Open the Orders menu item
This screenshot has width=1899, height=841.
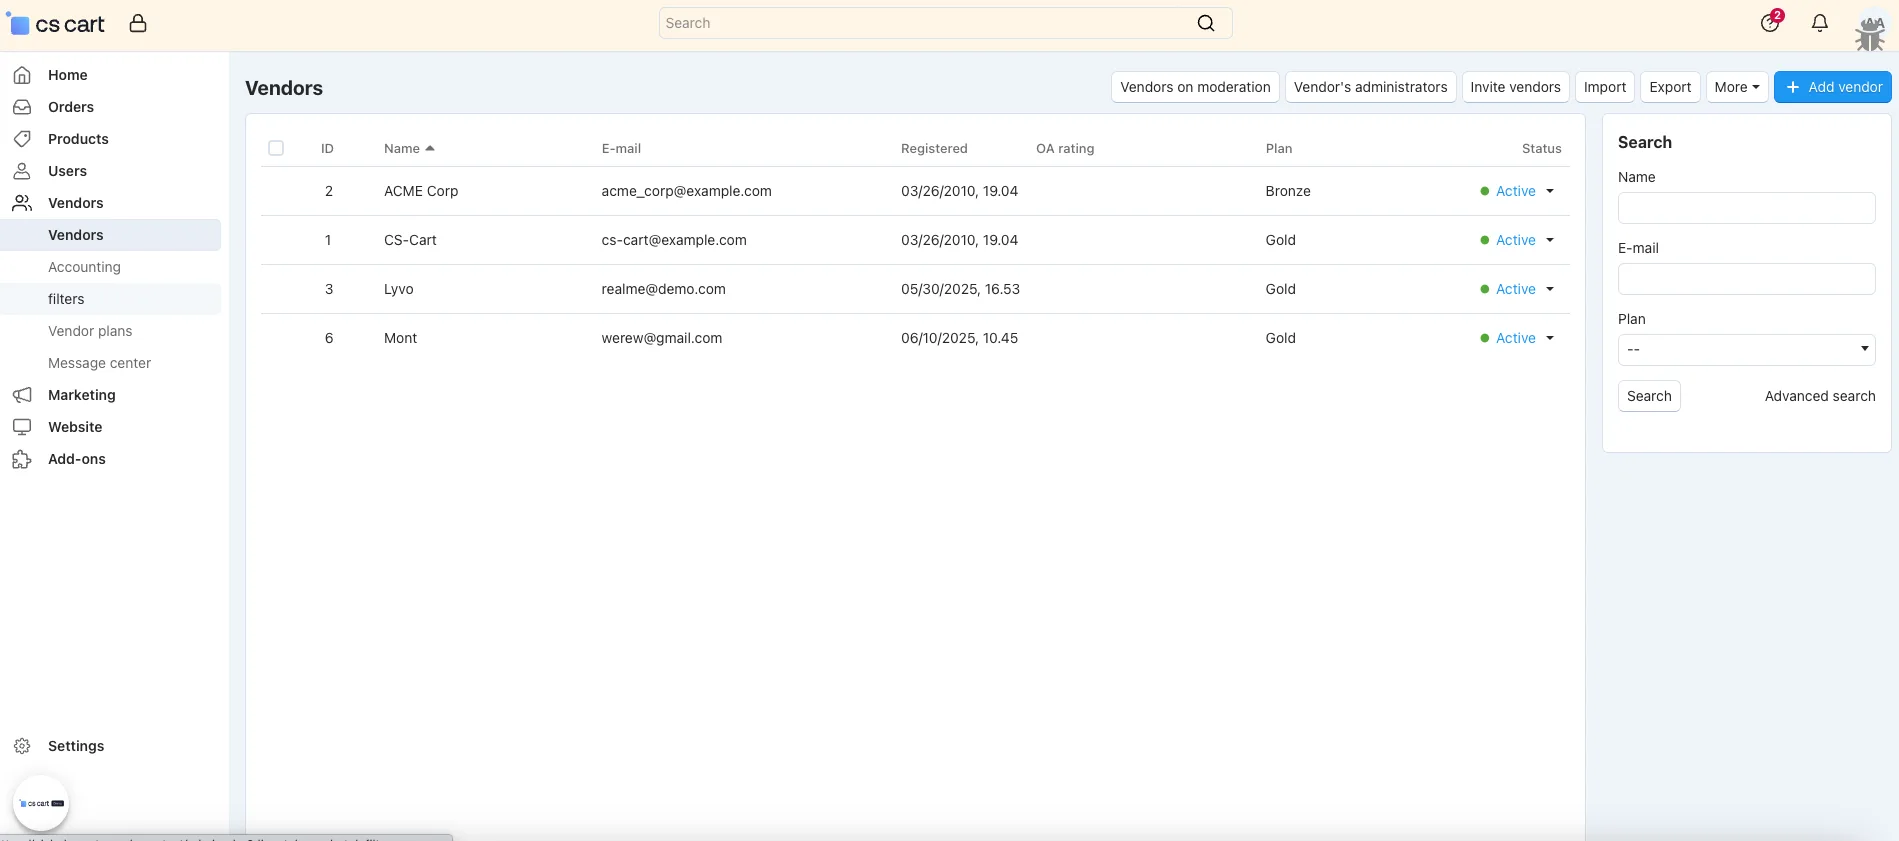click(71, 107)
